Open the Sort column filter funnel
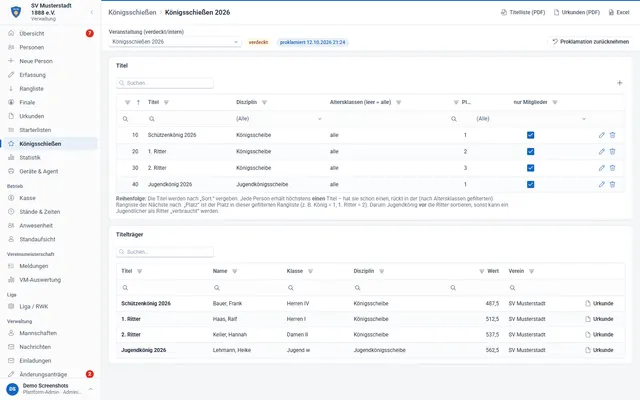Screen dimensions: 640x400 [127, 102]
